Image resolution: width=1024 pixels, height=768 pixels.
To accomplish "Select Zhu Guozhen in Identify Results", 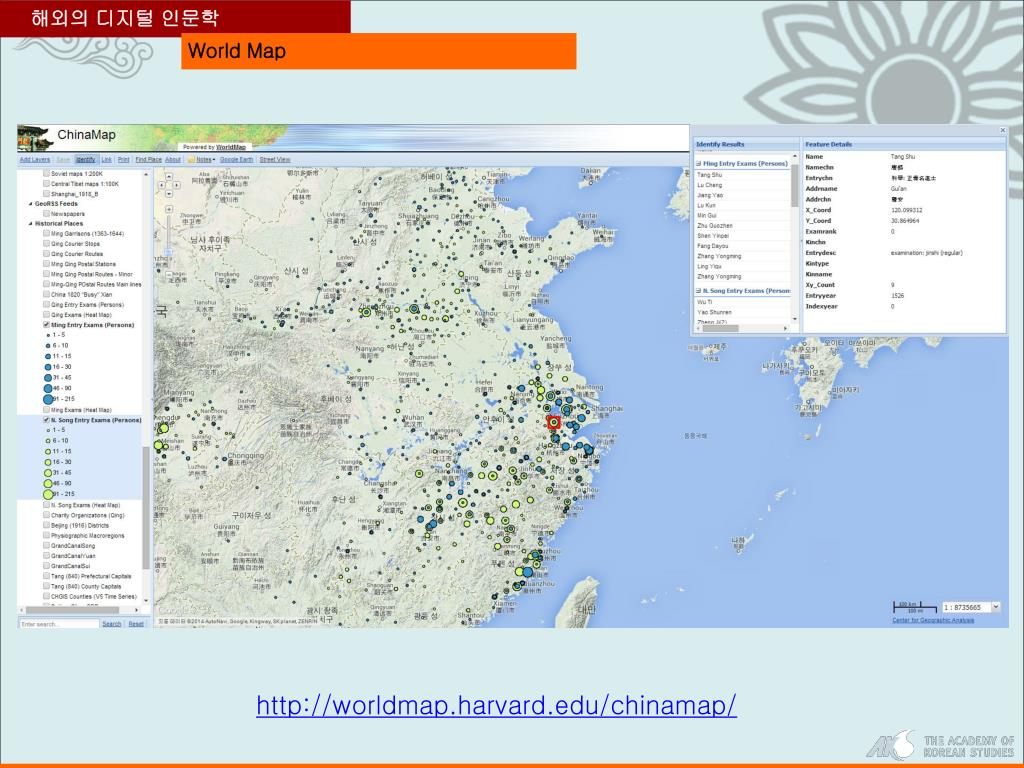I will pos(743,226).
